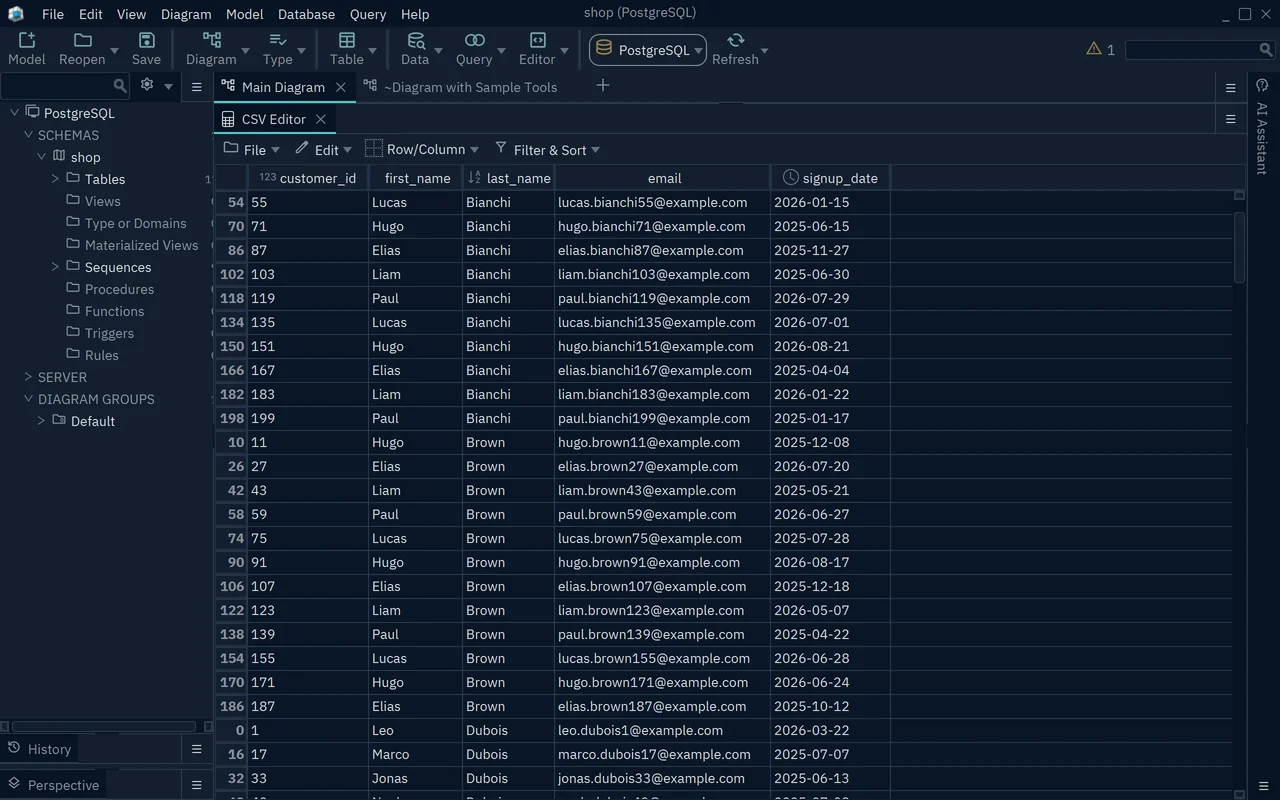The height and width of the screenshot is (800, 1280).
Task: Expand the Sequences folder node
Action: click(56, 267)
